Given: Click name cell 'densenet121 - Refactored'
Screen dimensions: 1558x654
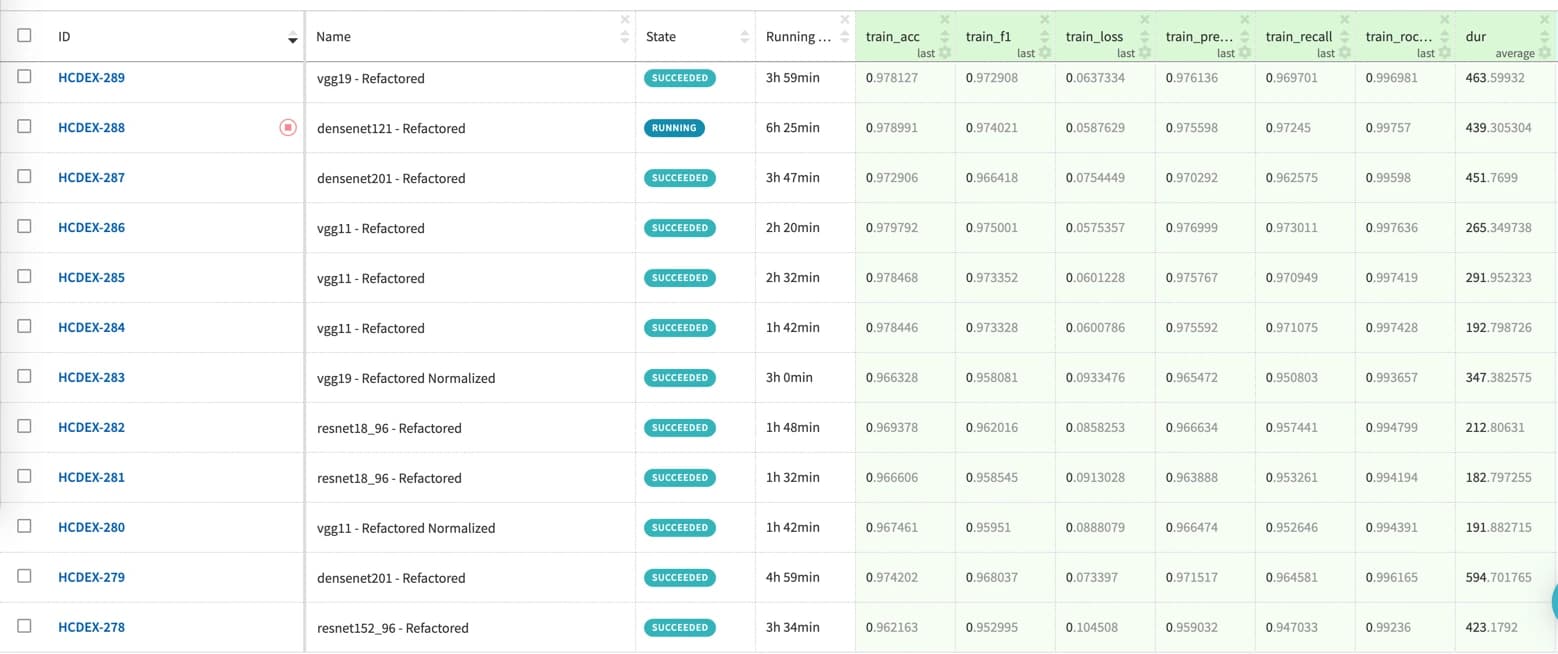Looking at the screenshot, I should click(391, 128).
